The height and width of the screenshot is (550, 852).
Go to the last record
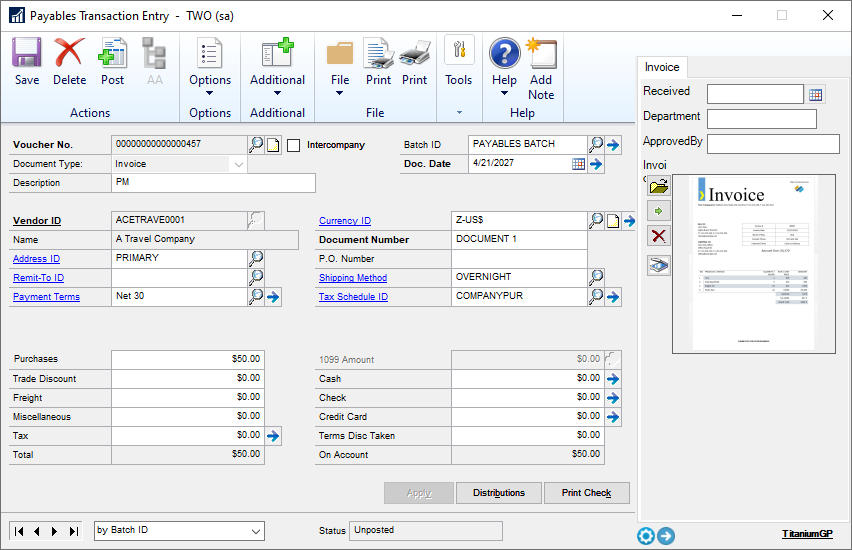coord(73,531)
